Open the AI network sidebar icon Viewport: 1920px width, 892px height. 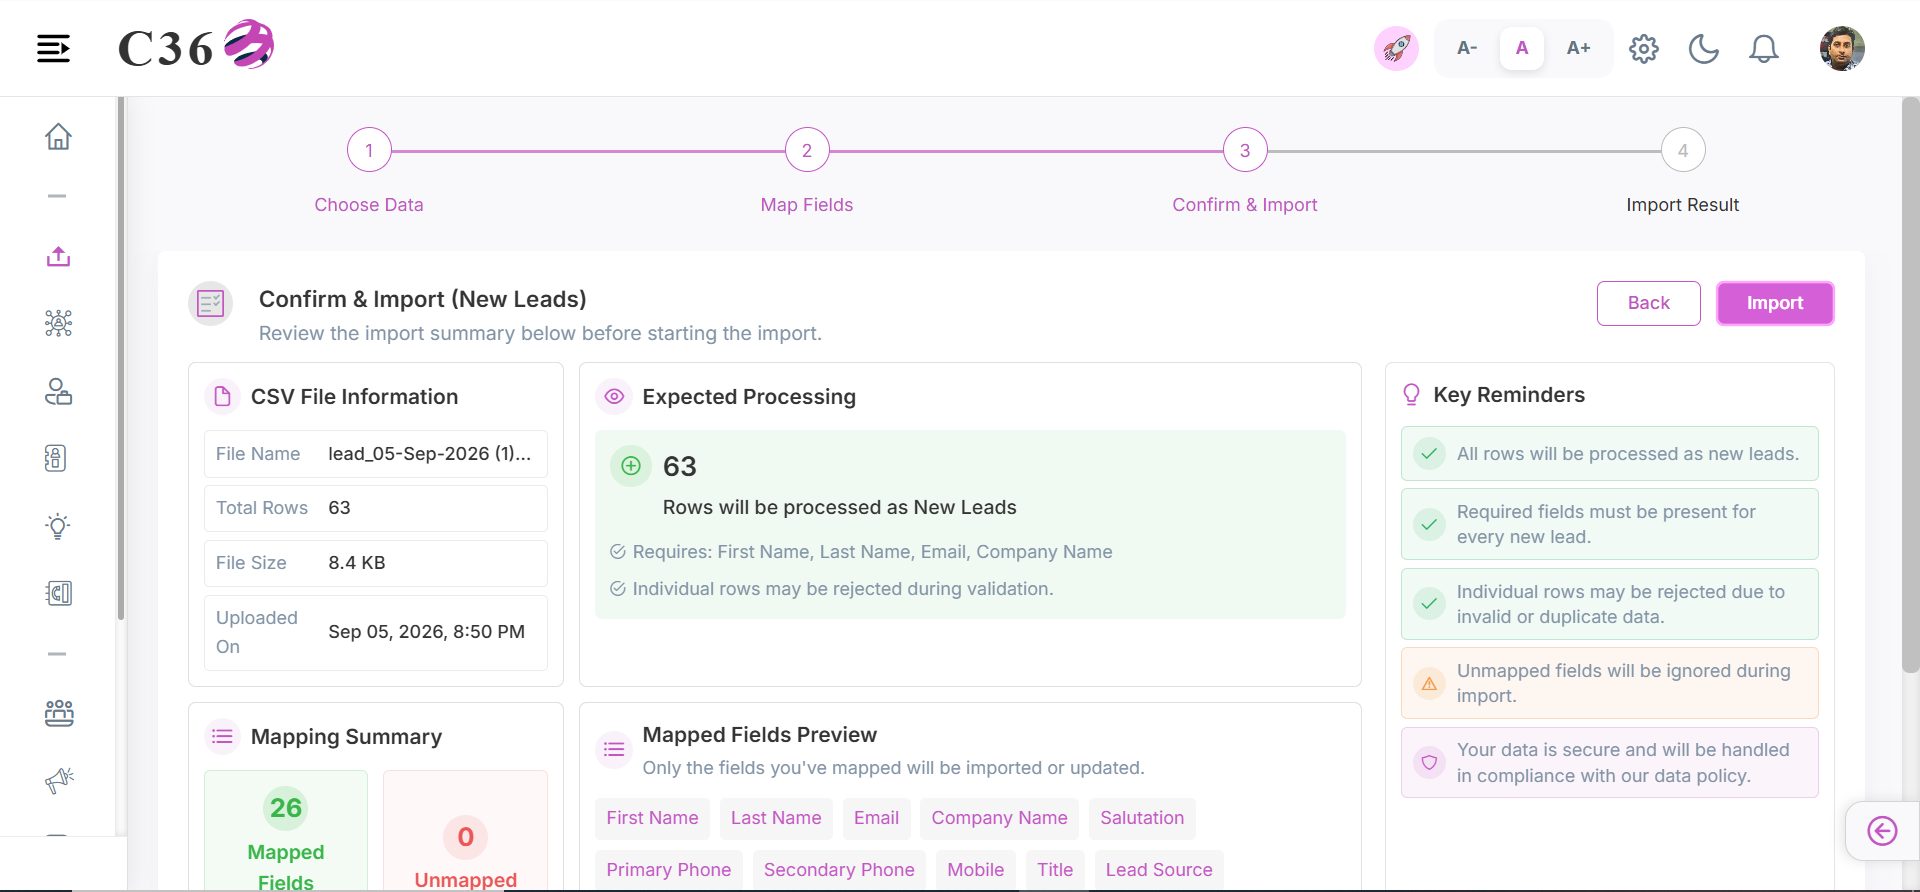point(58,323)
